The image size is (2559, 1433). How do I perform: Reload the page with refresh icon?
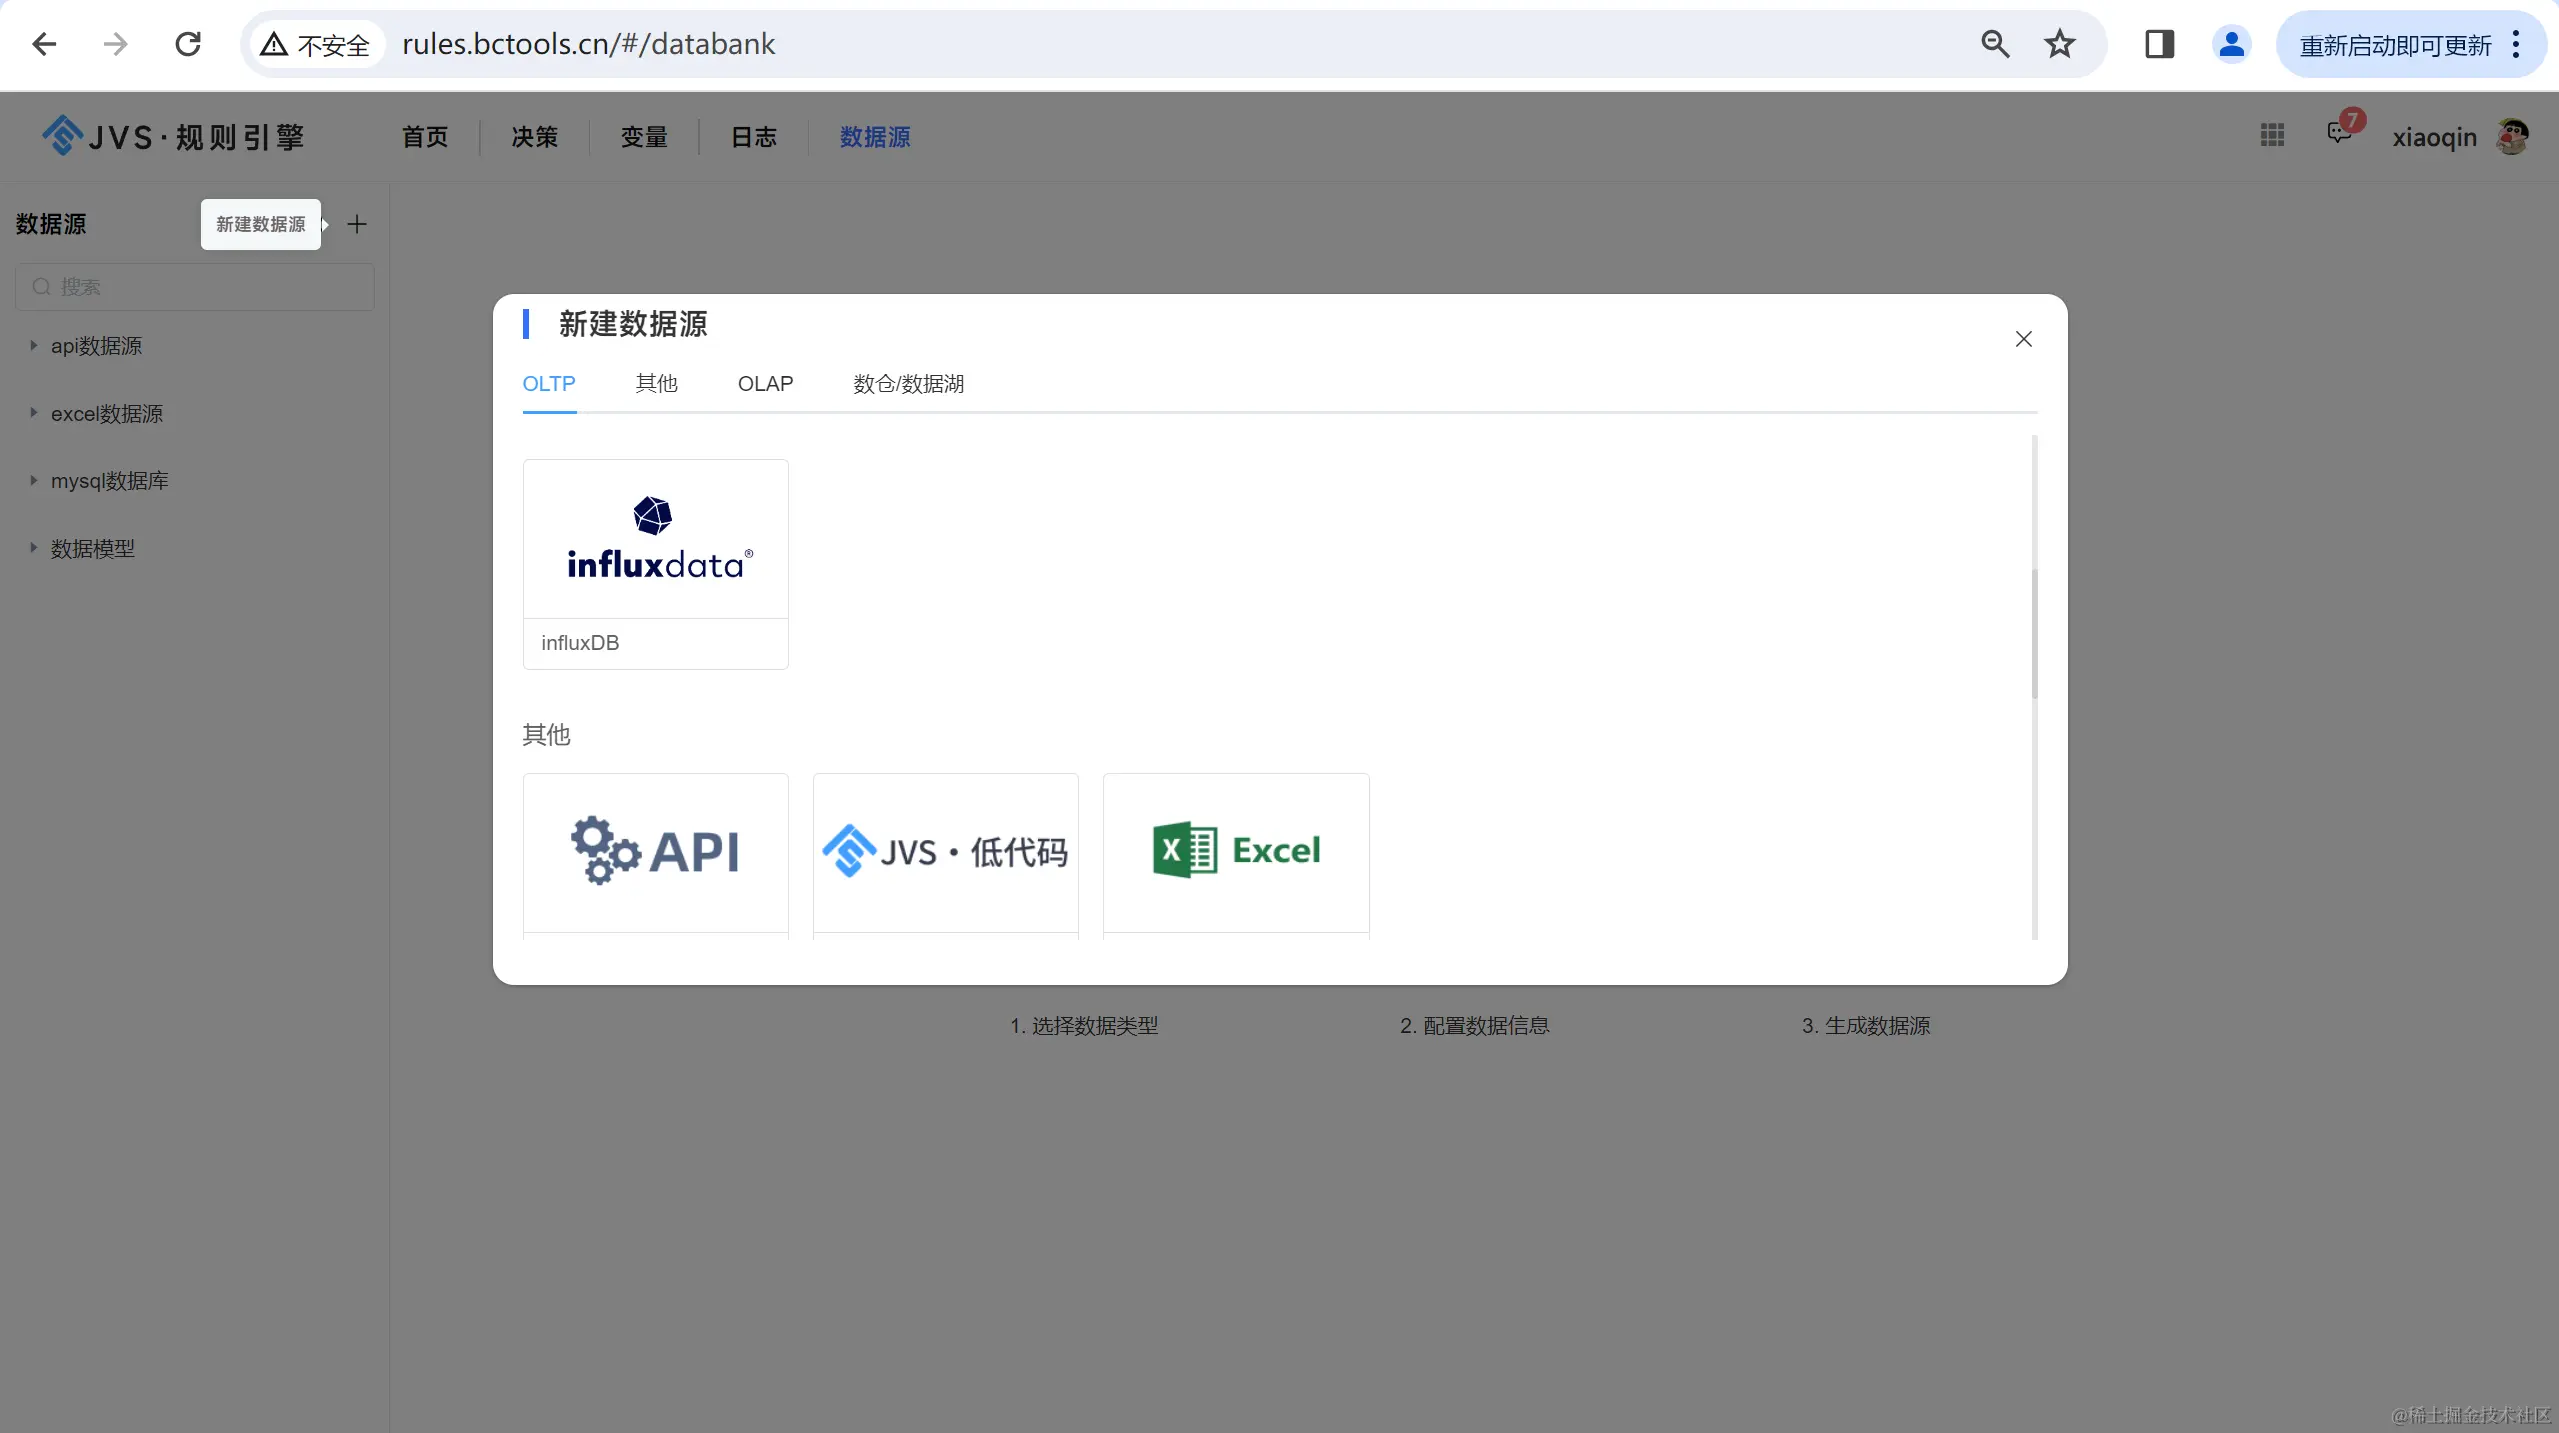coord(188,44)
